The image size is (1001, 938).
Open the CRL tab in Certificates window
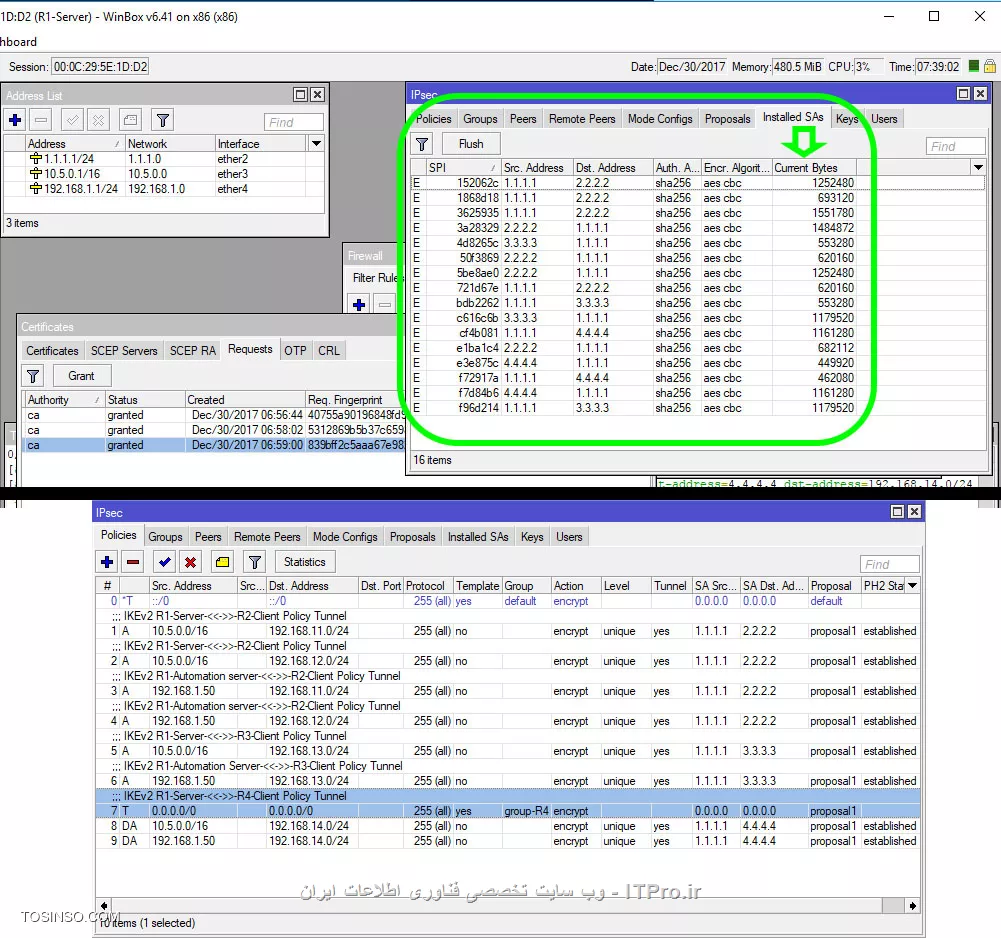[x=329, y=351]
